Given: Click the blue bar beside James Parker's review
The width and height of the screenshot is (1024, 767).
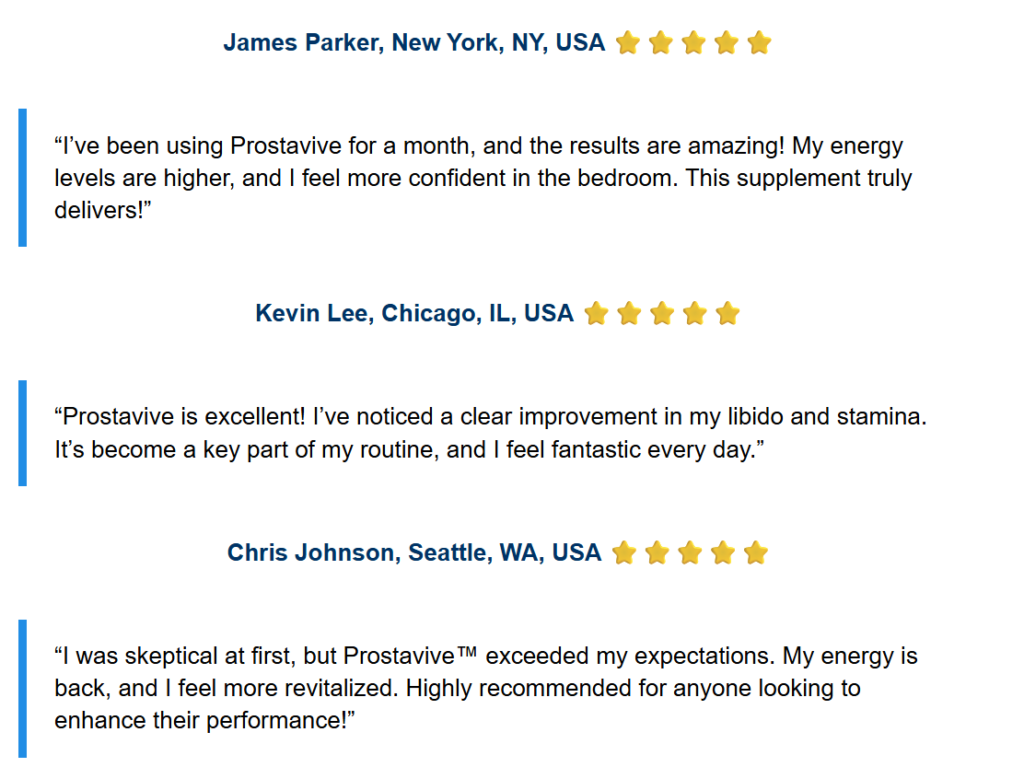Looking at the screenshot, I should pos(23,178).
